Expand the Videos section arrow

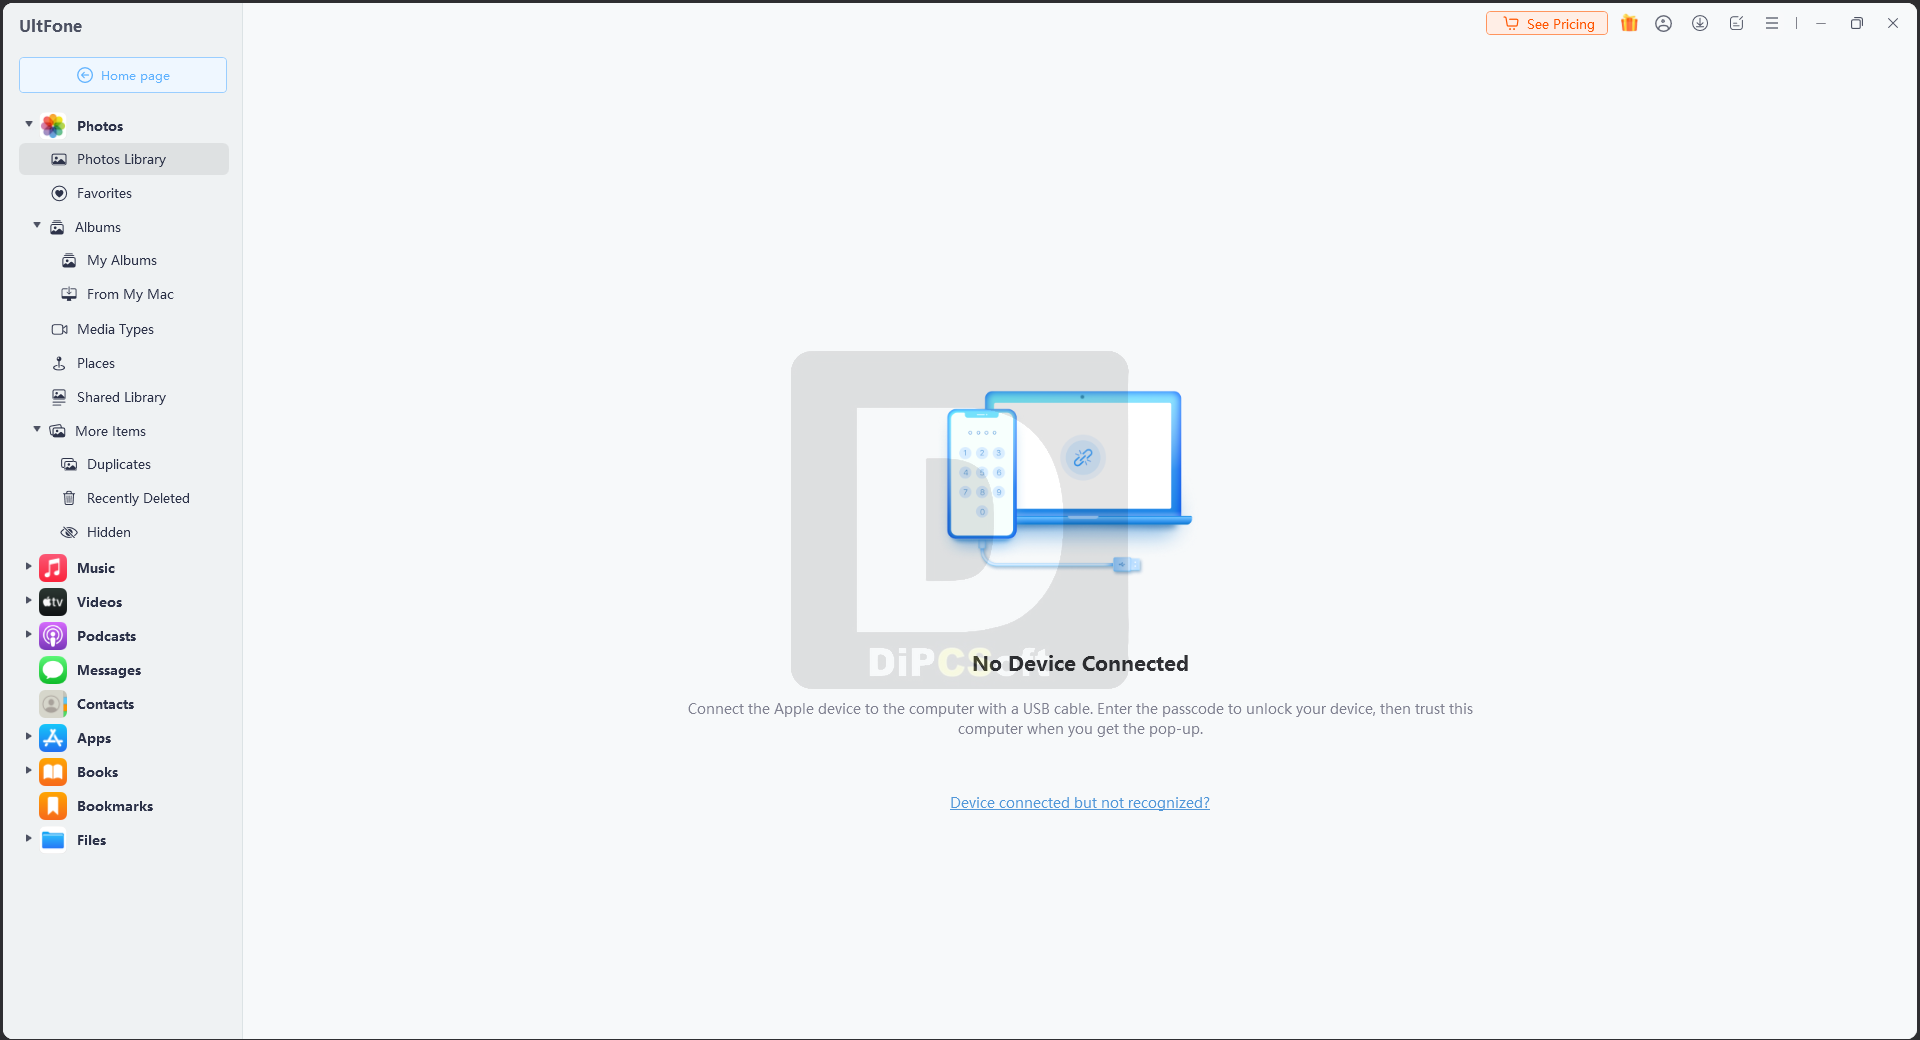point(28,601)
